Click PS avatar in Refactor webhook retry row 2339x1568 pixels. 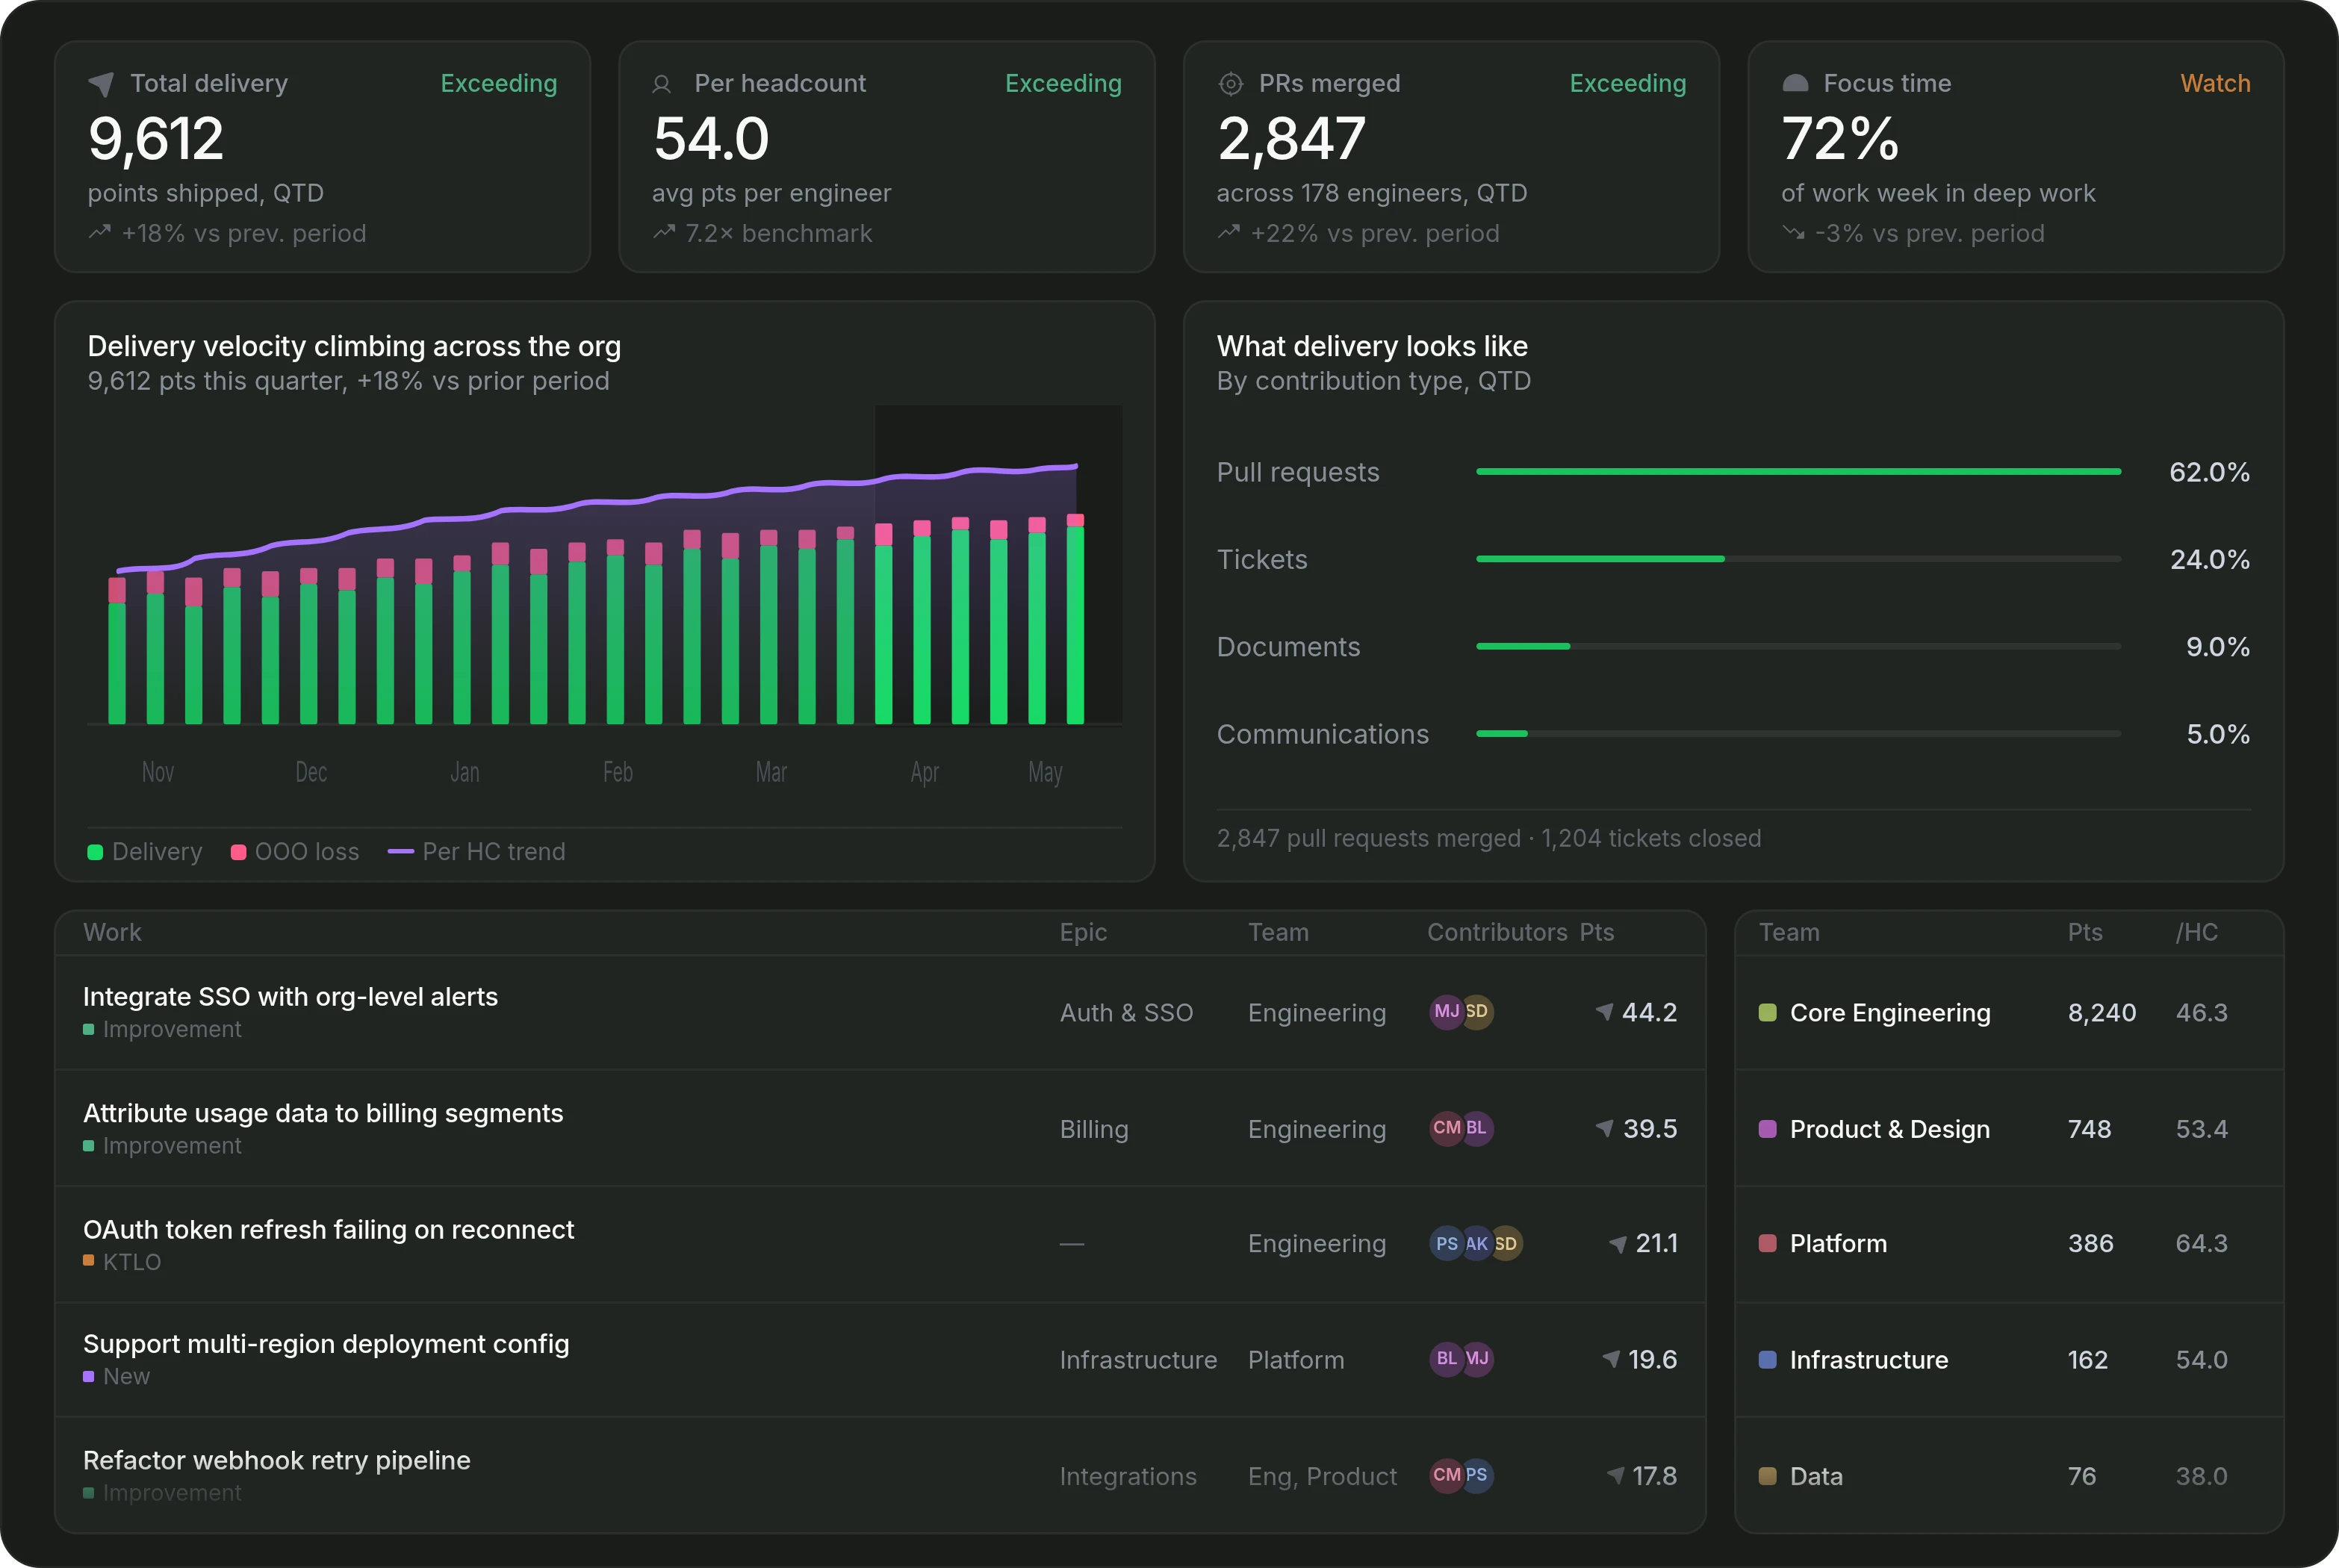tap(1477, 1475)
